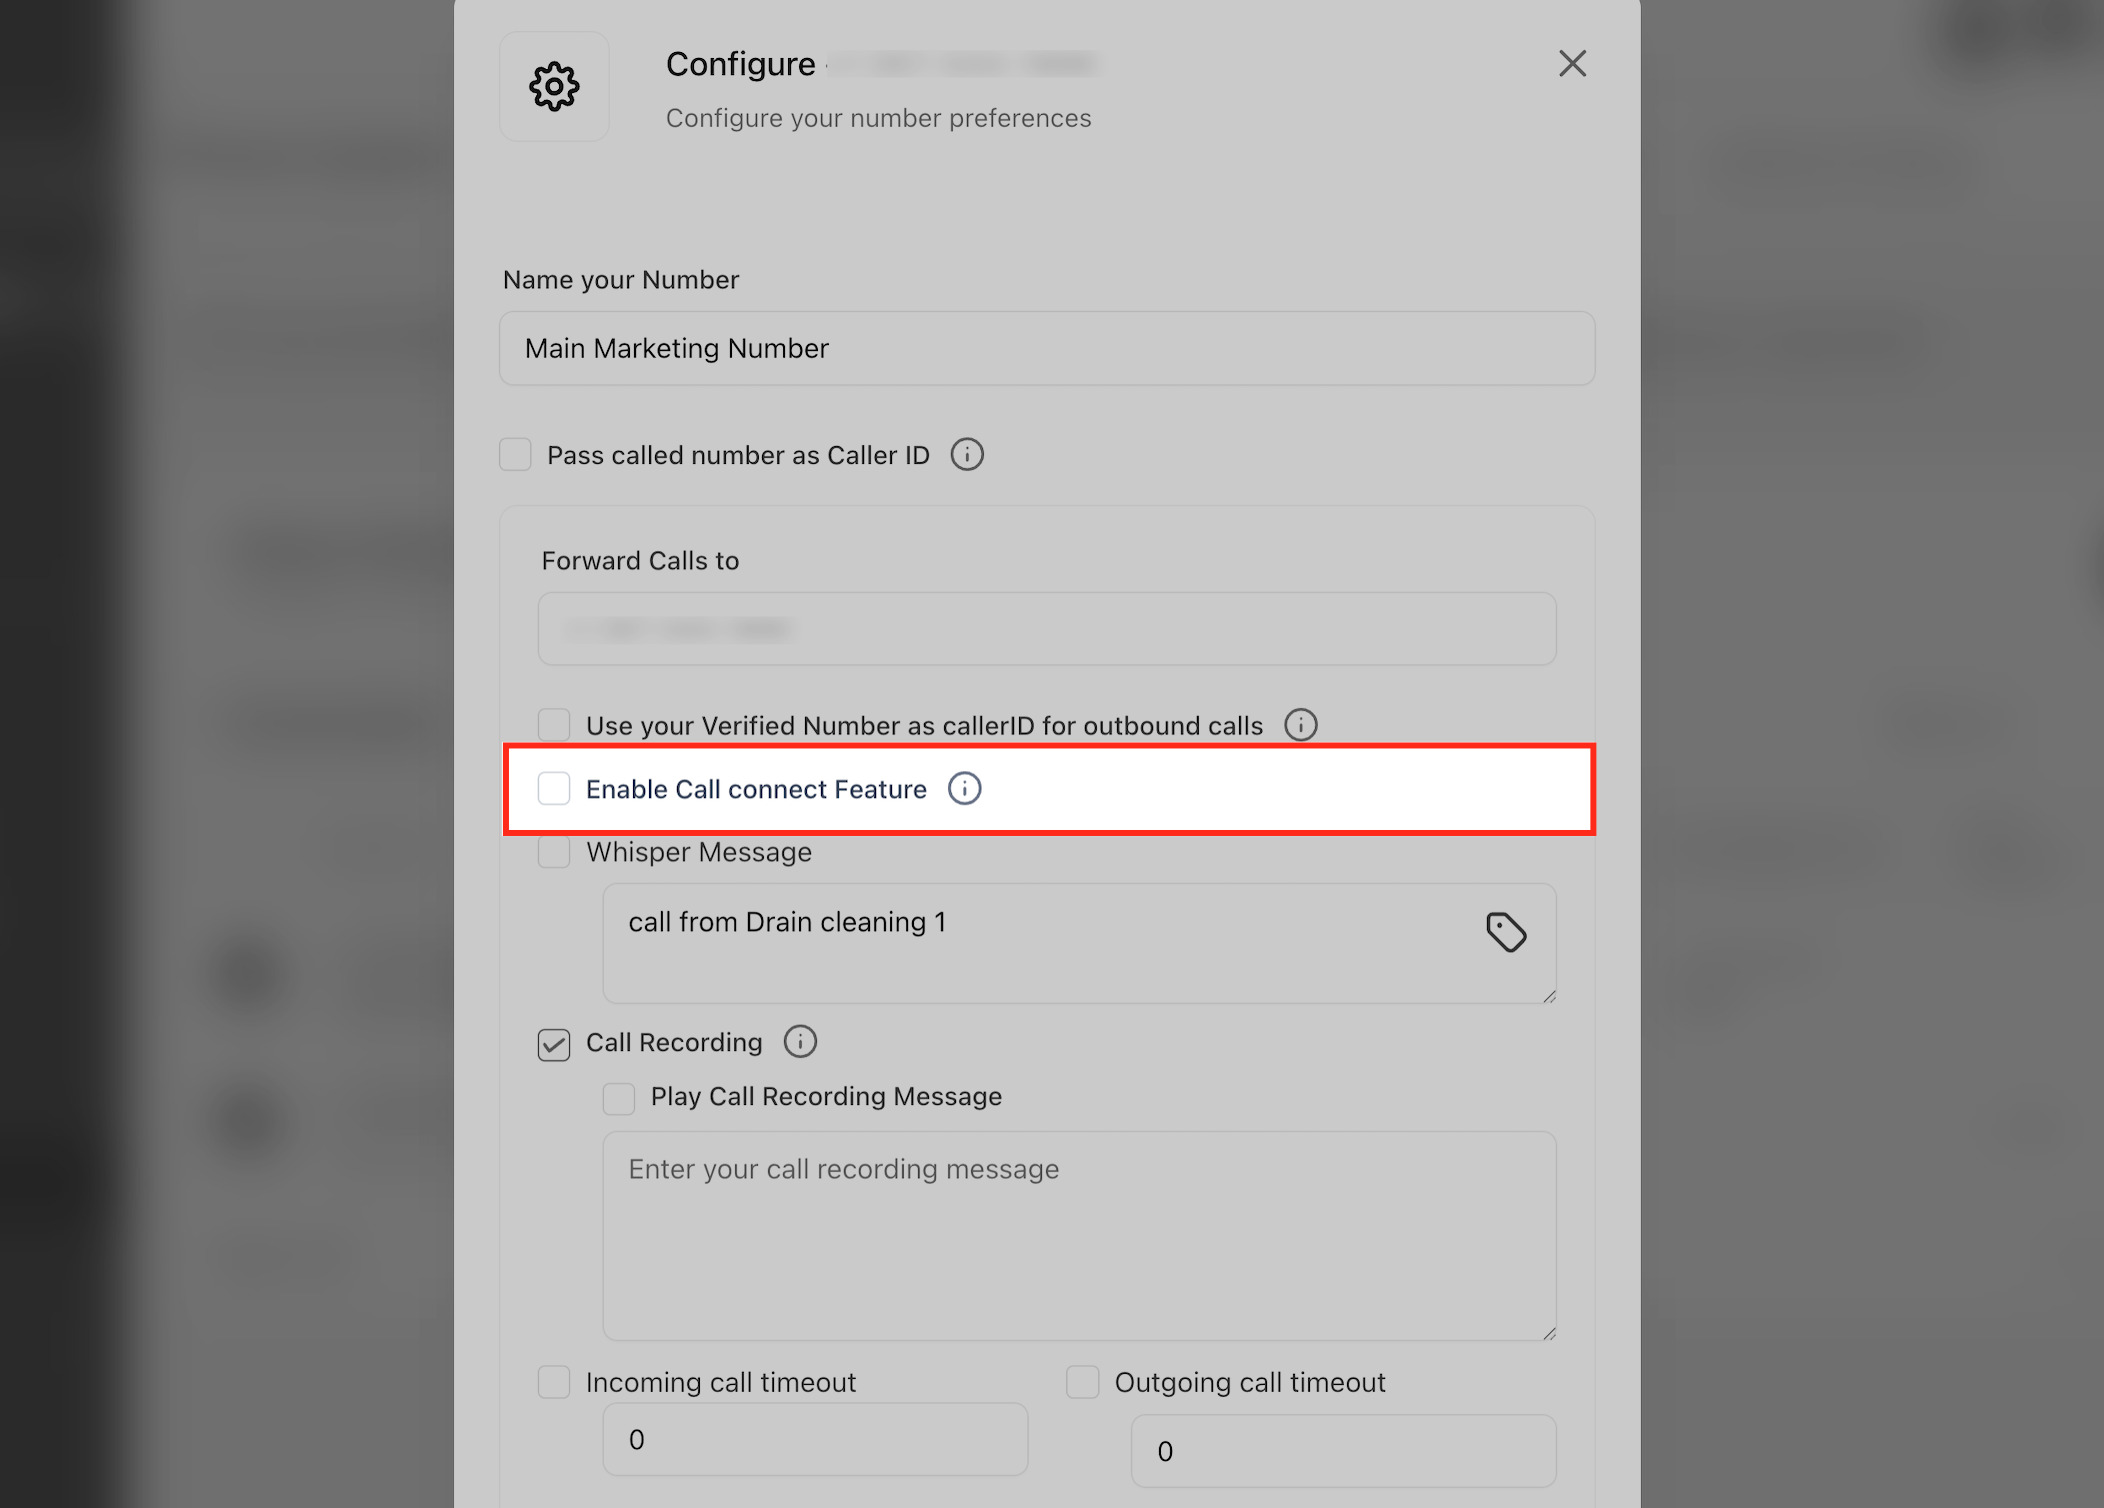Viewport: 2104px width, 1508px height.
Task: Check Use your Verified Number as callerID
Action: coord(554,725)
